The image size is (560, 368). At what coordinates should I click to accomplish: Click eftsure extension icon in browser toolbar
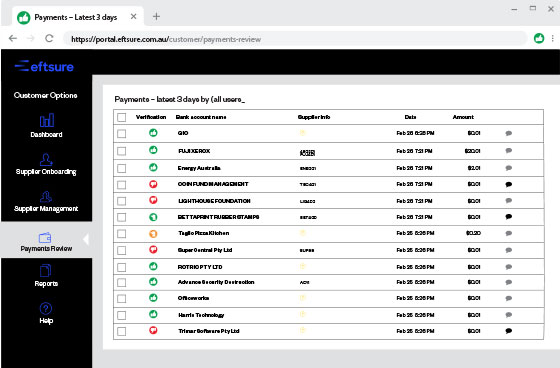(539, 38)
